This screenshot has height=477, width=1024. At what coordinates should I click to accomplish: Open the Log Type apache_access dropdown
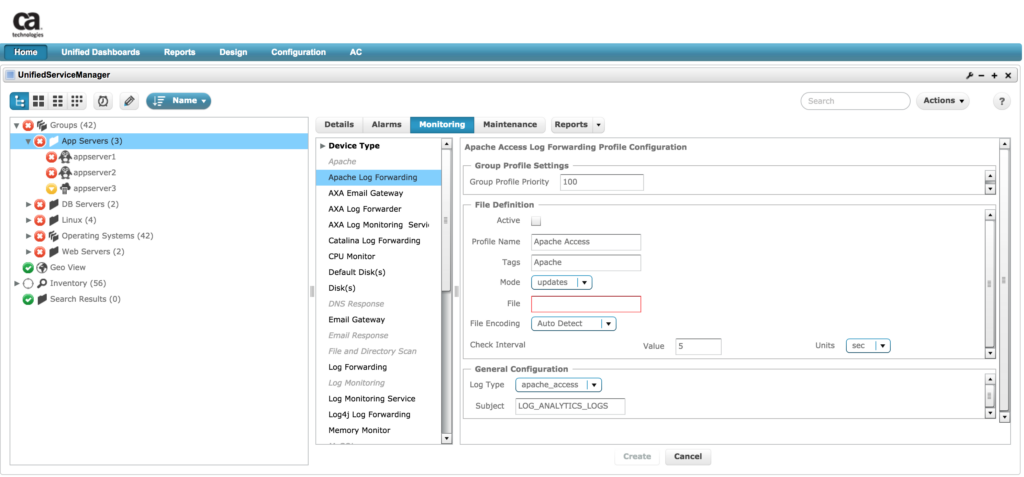(558, 384)
